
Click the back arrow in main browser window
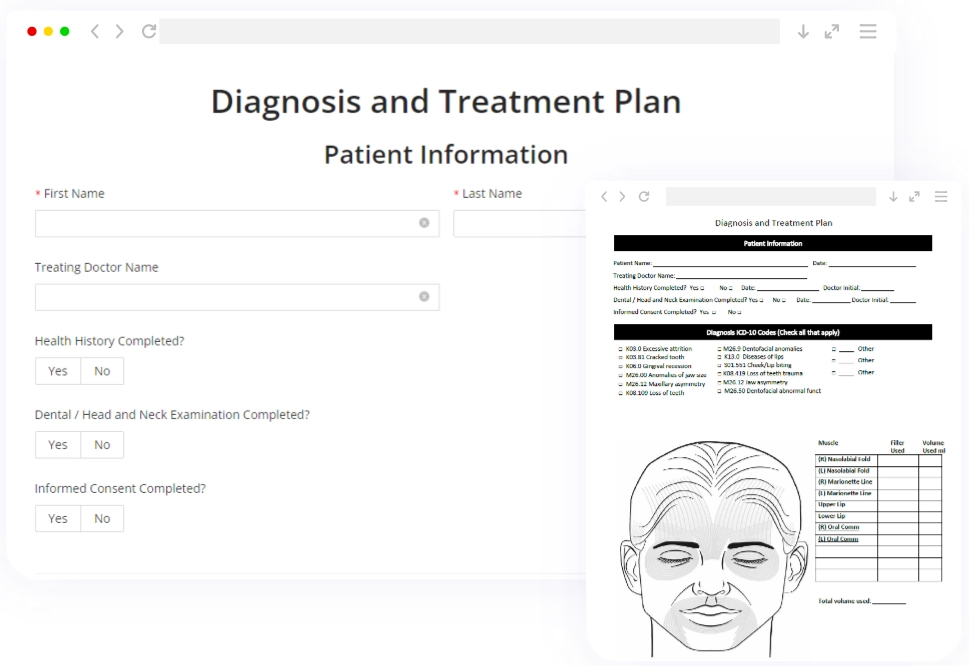click(95, 31)
